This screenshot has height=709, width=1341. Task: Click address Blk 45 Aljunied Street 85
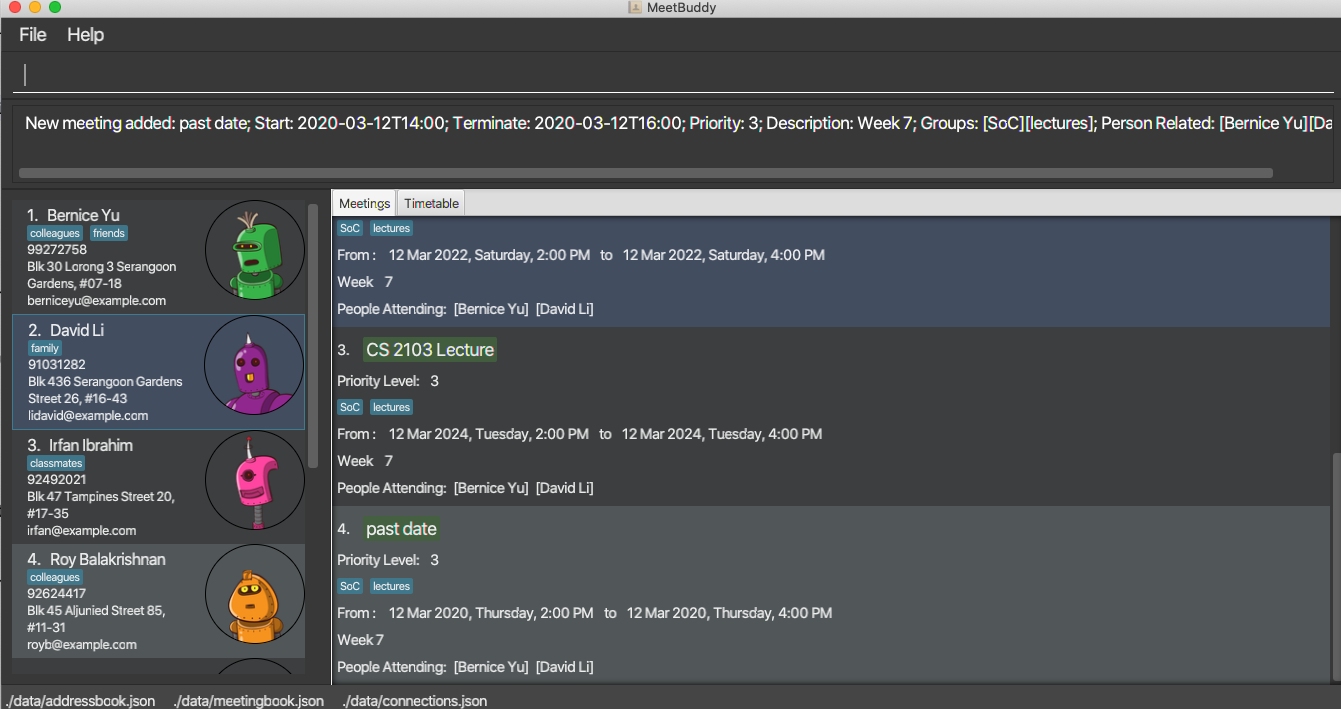click(97, 619)
